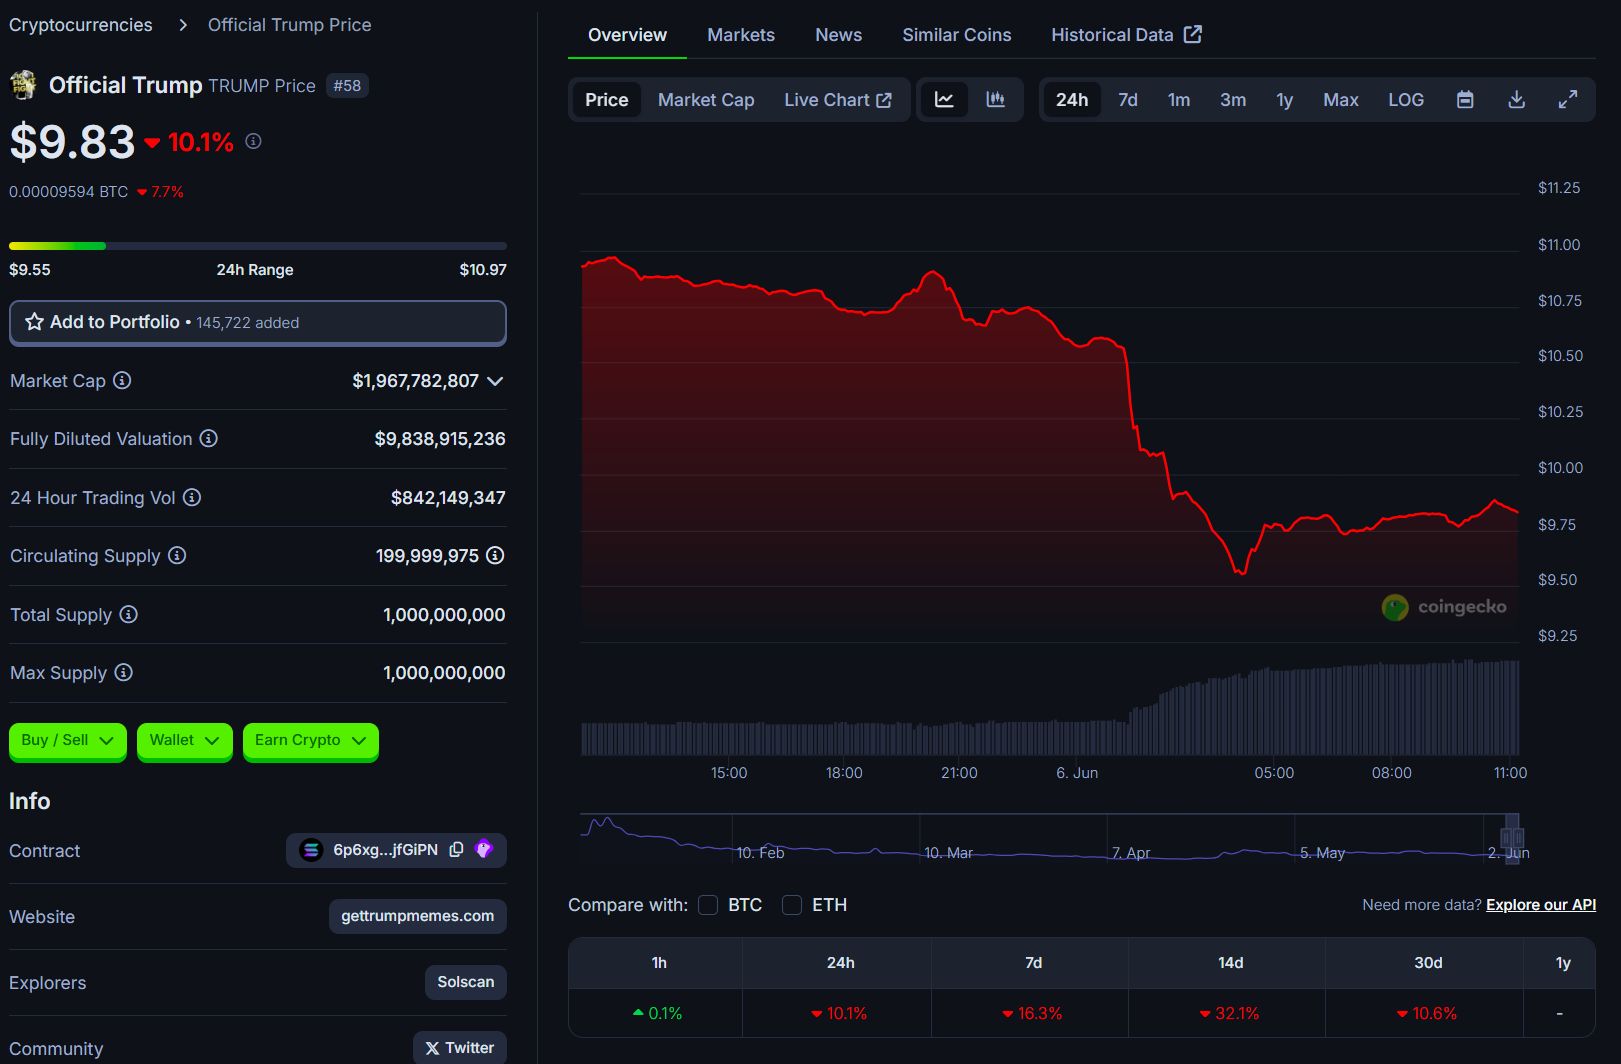
Task: Expand the Market Cap chevron
Action: tap(495, 381)
